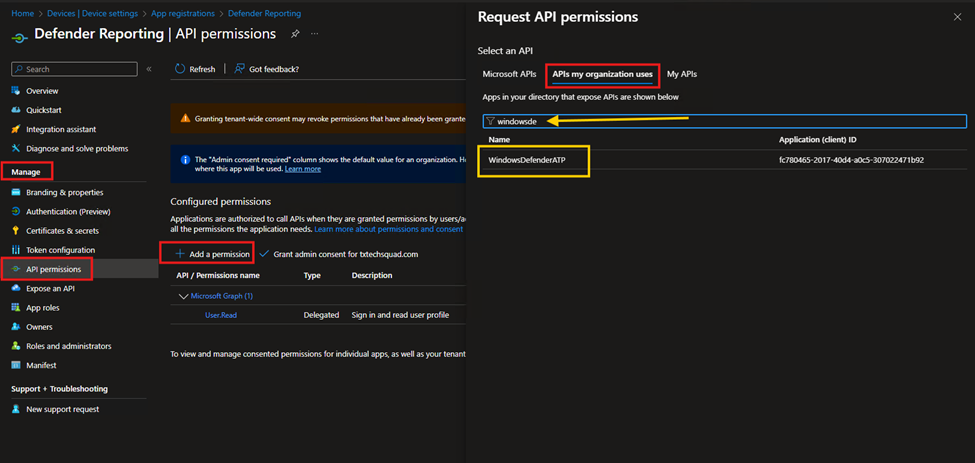Open the ellipsis menu beside page title
Image resolution: width=975 pixels, height=463 pixels.
click(315, 34)
